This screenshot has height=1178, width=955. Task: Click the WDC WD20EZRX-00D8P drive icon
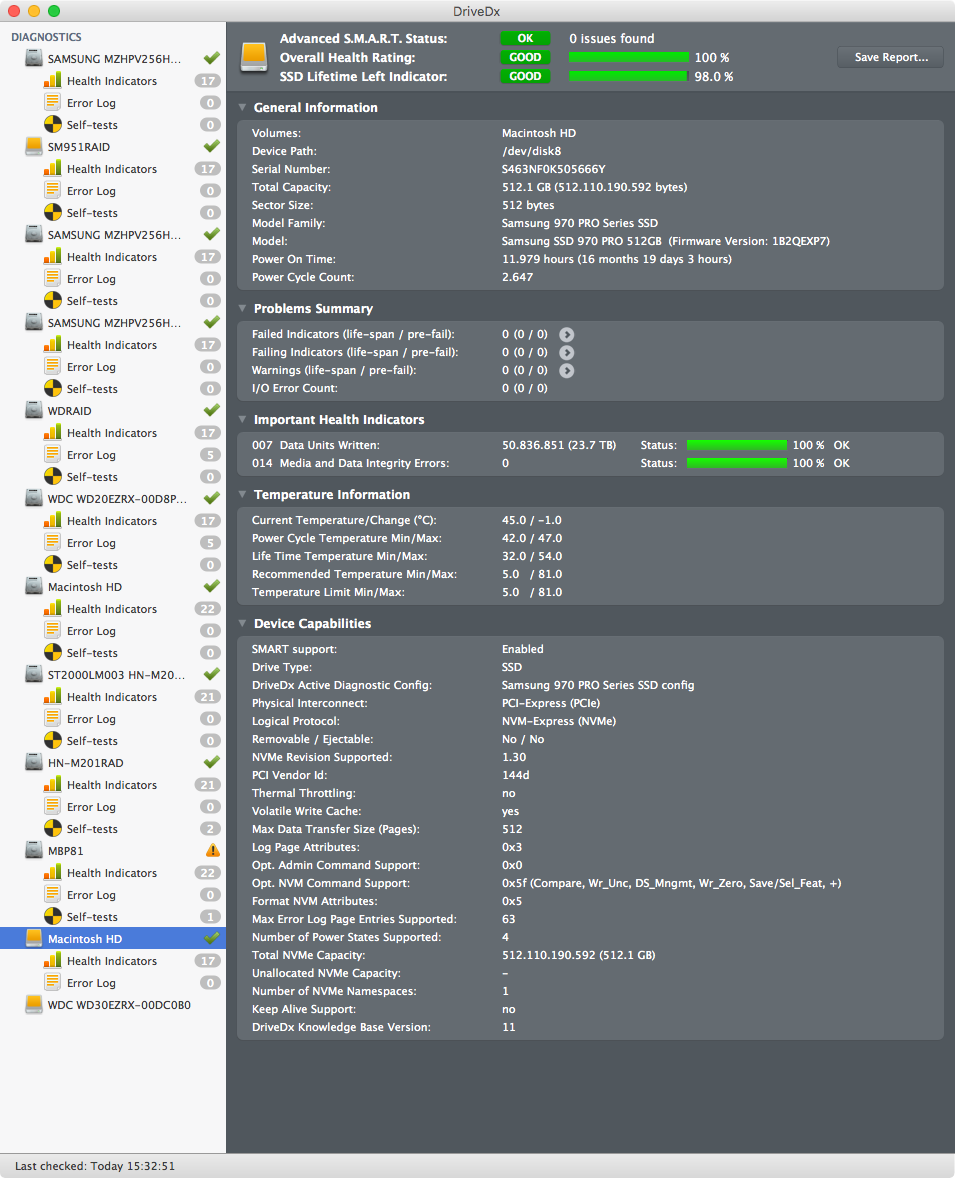coord(34,499)
